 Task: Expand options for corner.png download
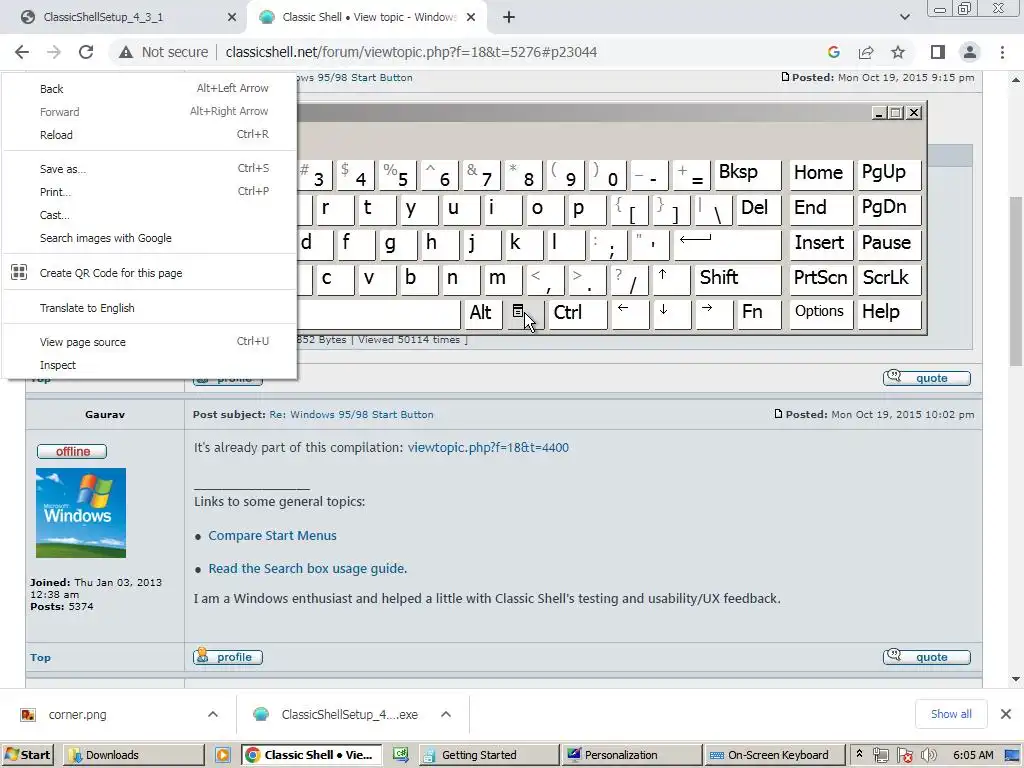[213, 714]
